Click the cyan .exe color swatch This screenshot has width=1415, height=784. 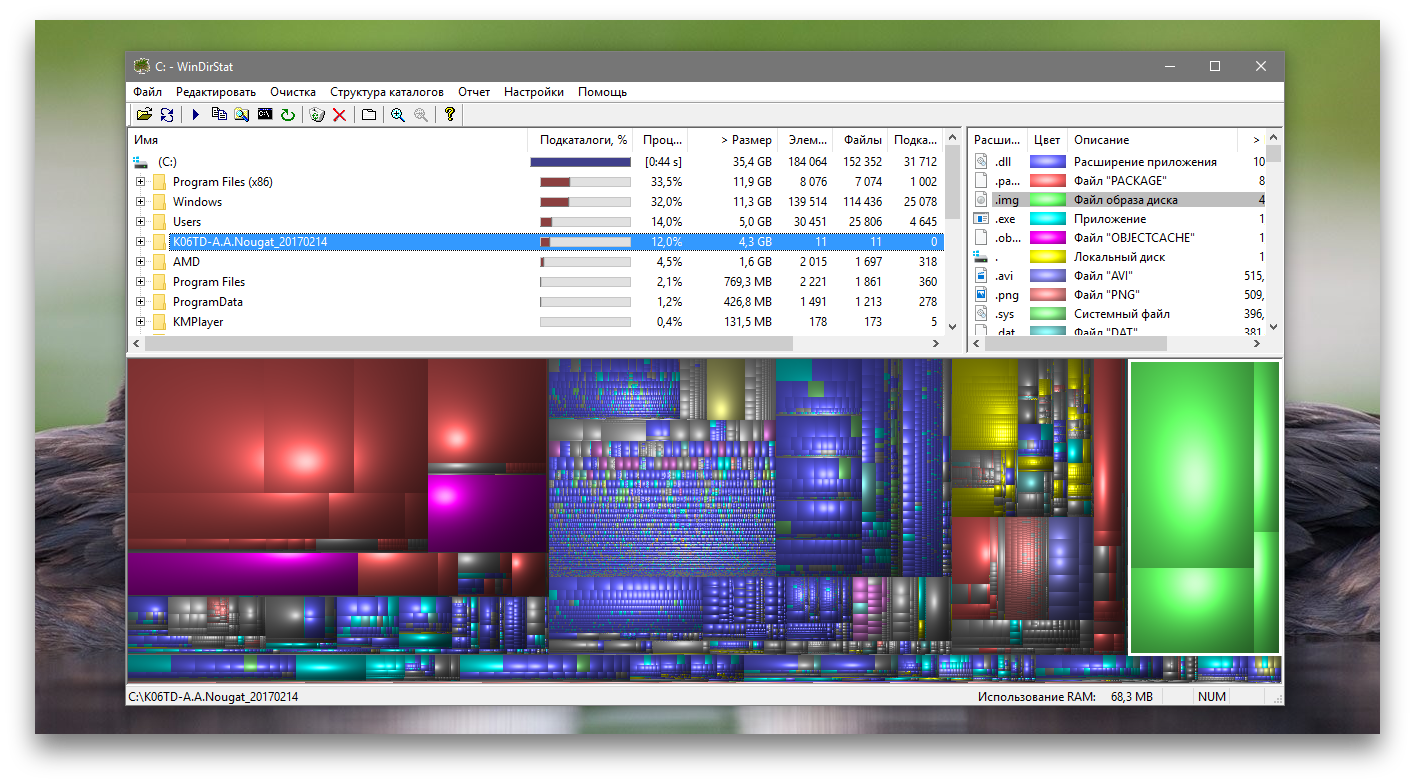(x=1047, y=219)
